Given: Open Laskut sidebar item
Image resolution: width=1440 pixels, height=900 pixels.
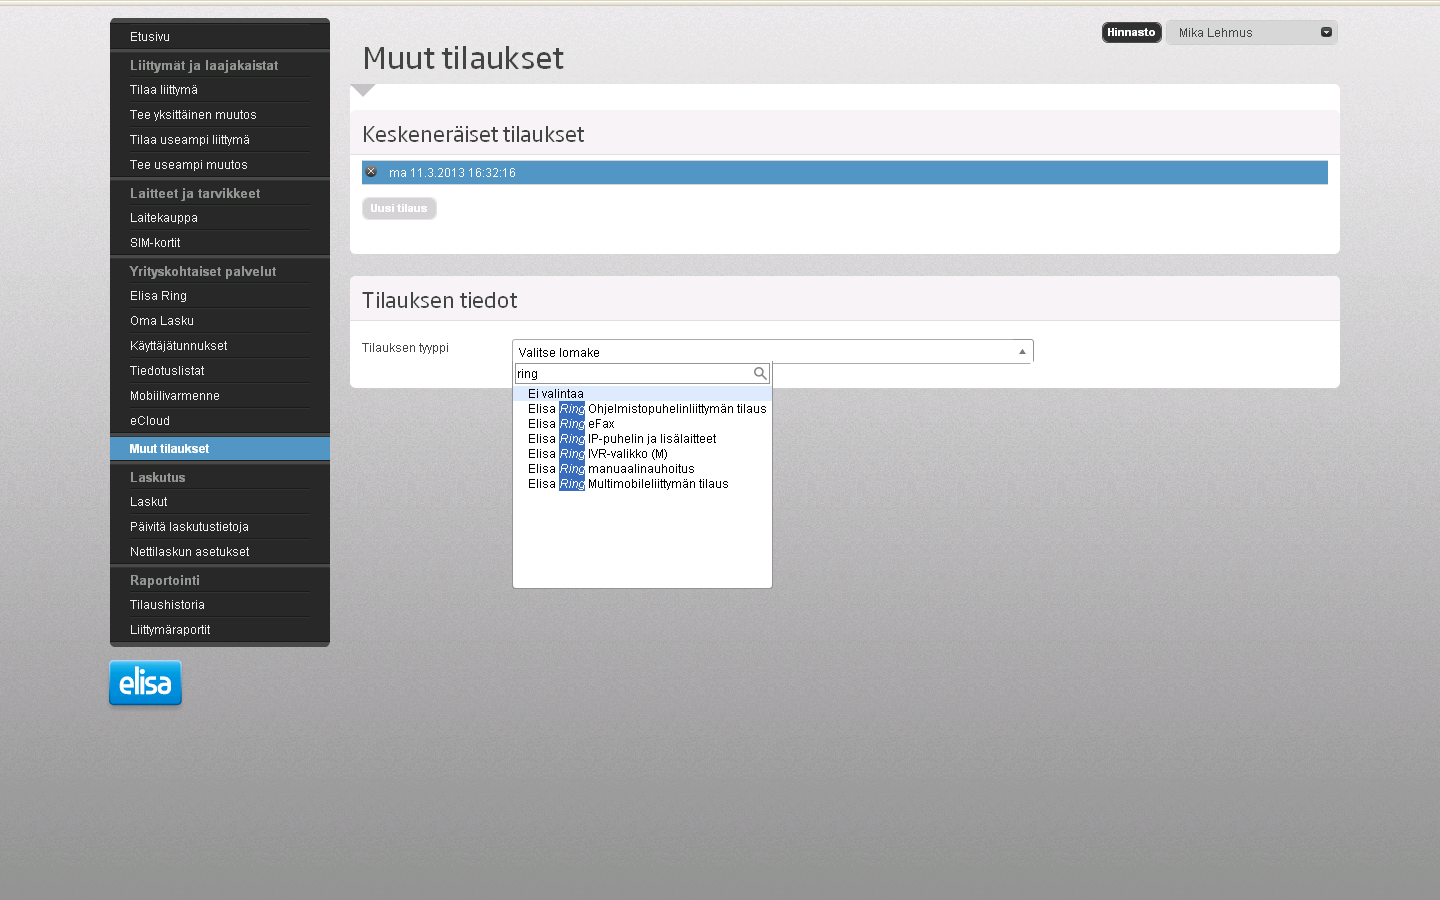Looking at the screenshot, I should [149, 502].
